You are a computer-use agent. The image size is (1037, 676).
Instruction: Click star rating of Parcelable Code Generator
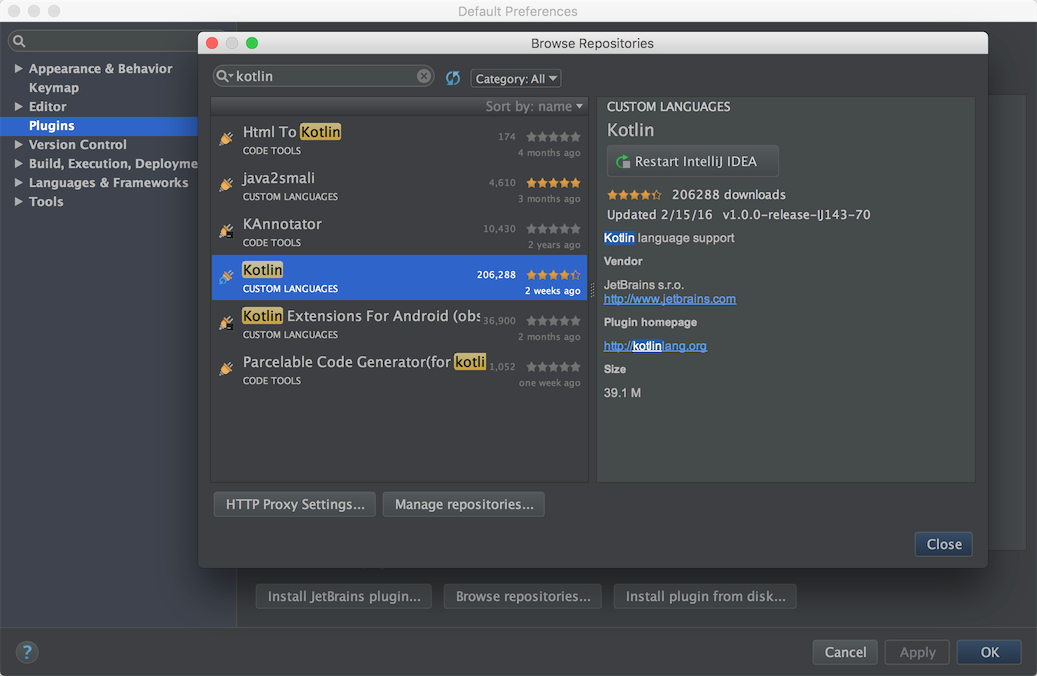(x=554, y=366)
